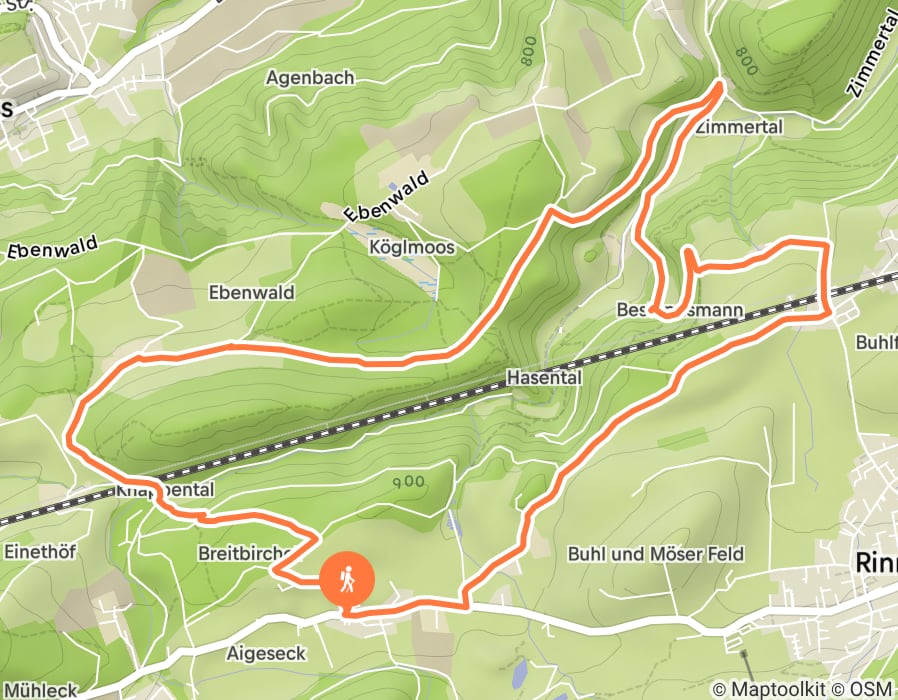
Task: Click the Rinn town label
Action: point(876,563)
